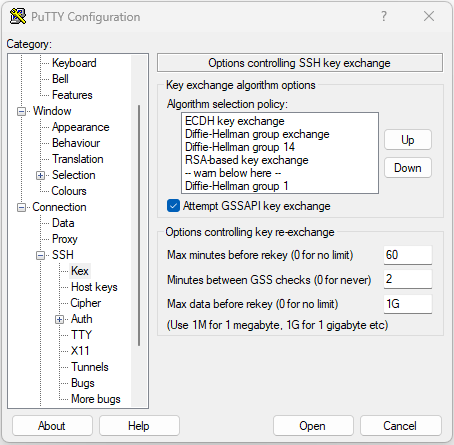Uncheck Attempt GSSAPI key exchange

pyautogui.click(x=173, y=206)
